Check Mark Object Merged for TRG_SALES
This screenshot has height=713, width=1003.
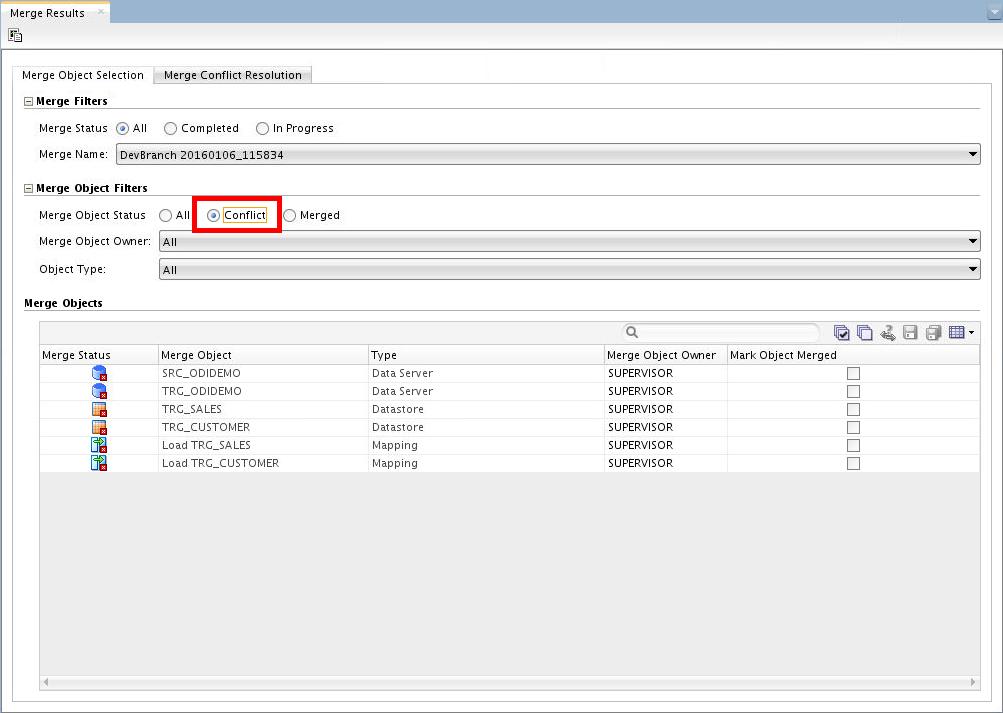(853, 409)
